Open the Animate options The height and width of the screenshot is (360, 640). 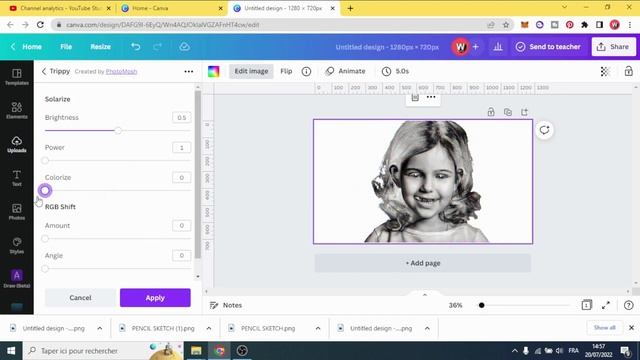(x=345, y=71)
